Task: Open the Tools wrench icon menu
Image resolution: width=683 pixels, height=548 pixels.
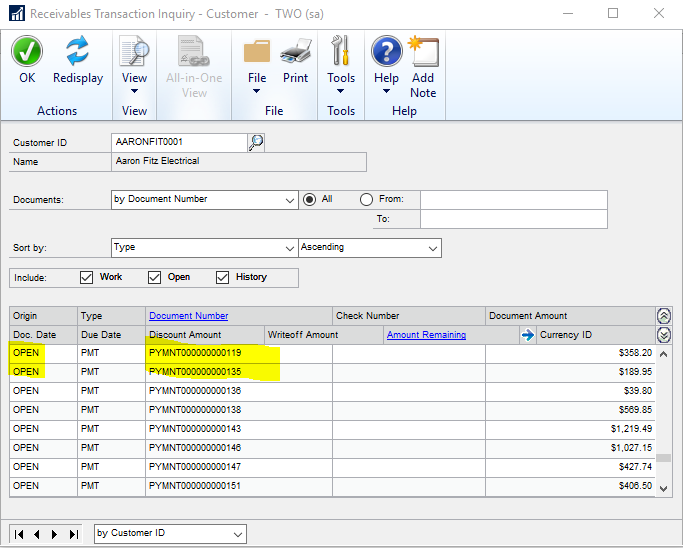Action: 341,52
